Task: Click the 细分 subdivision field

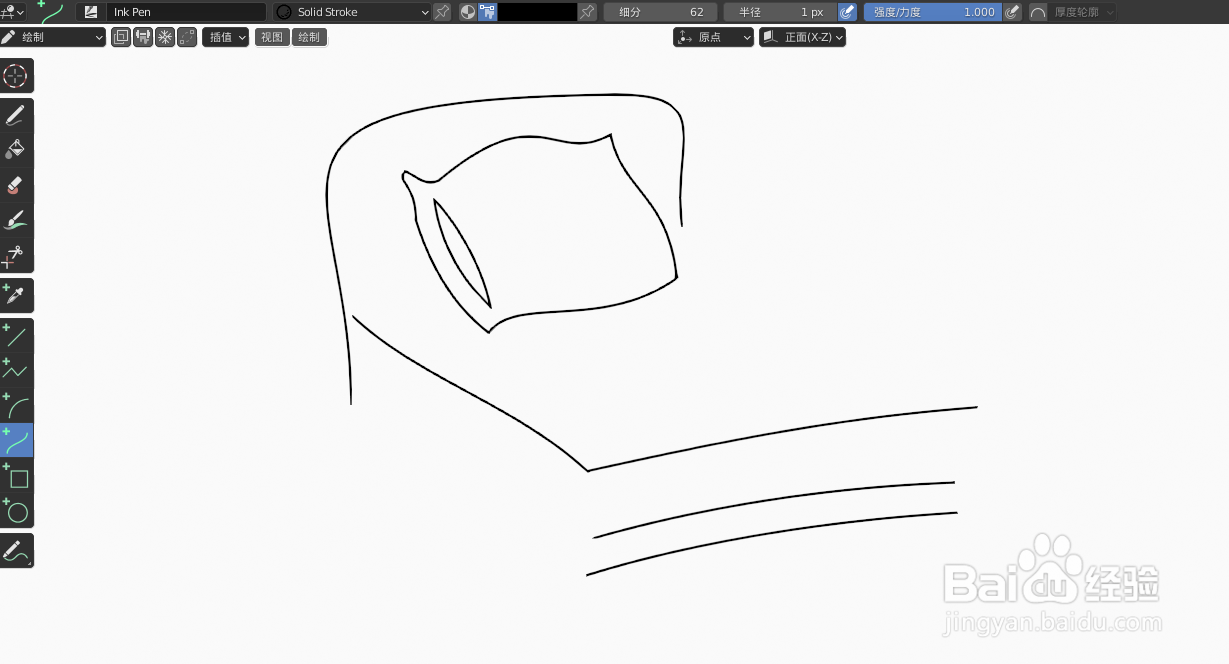Action: point(660,12)
